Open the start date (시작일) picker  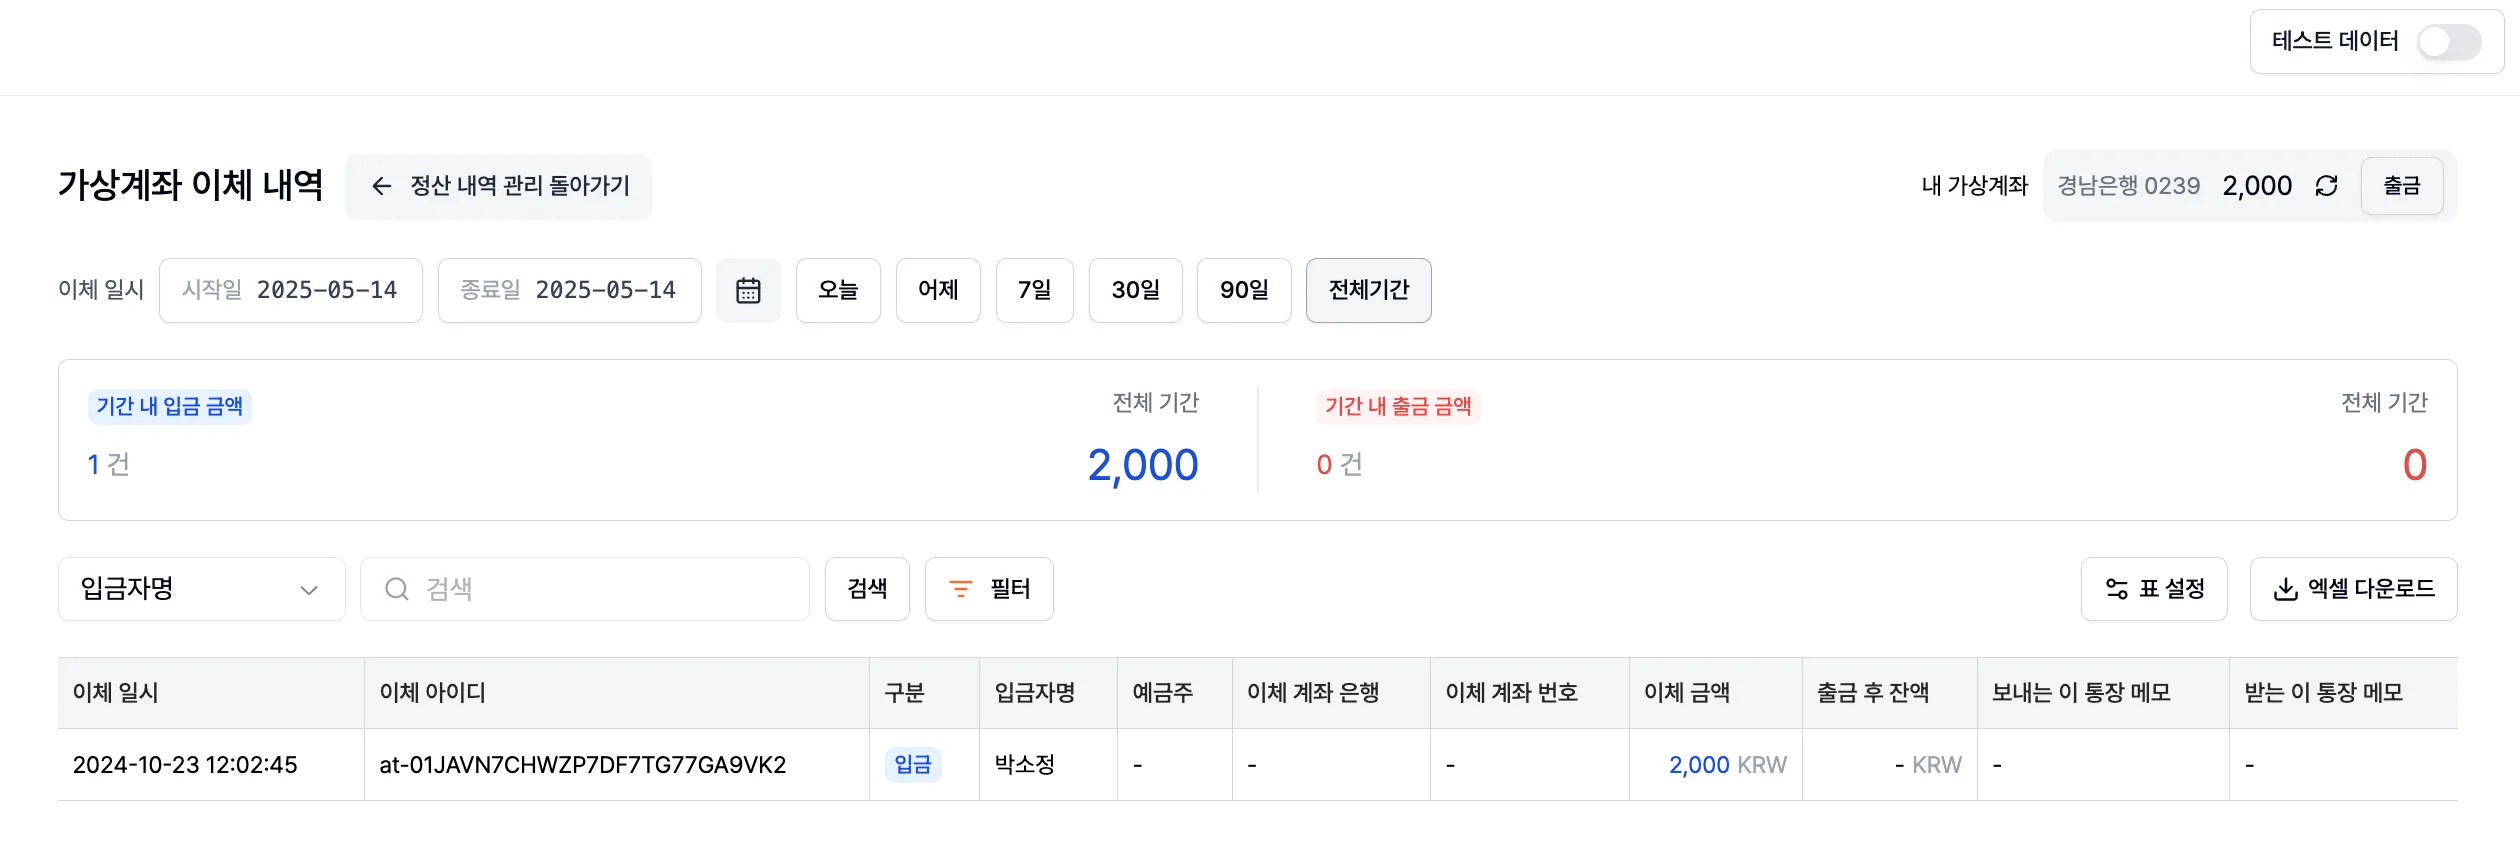pos(290,290)
